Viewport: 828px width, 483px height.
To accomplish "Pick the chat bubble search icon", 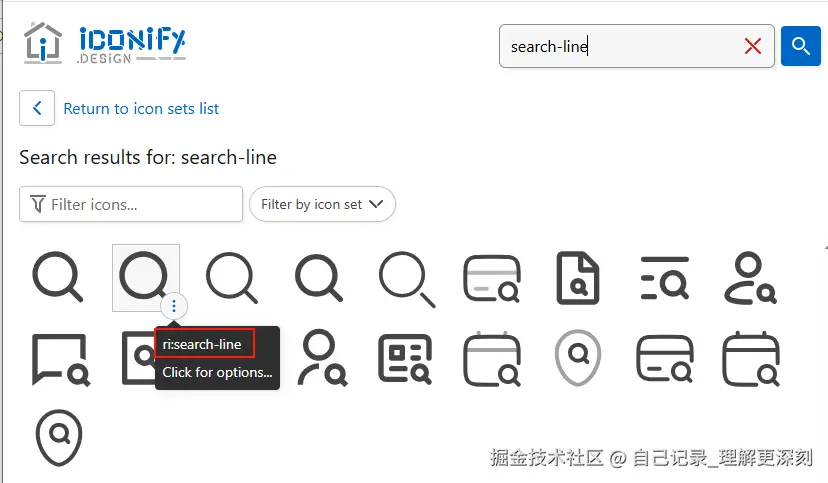I will (61, 359).
